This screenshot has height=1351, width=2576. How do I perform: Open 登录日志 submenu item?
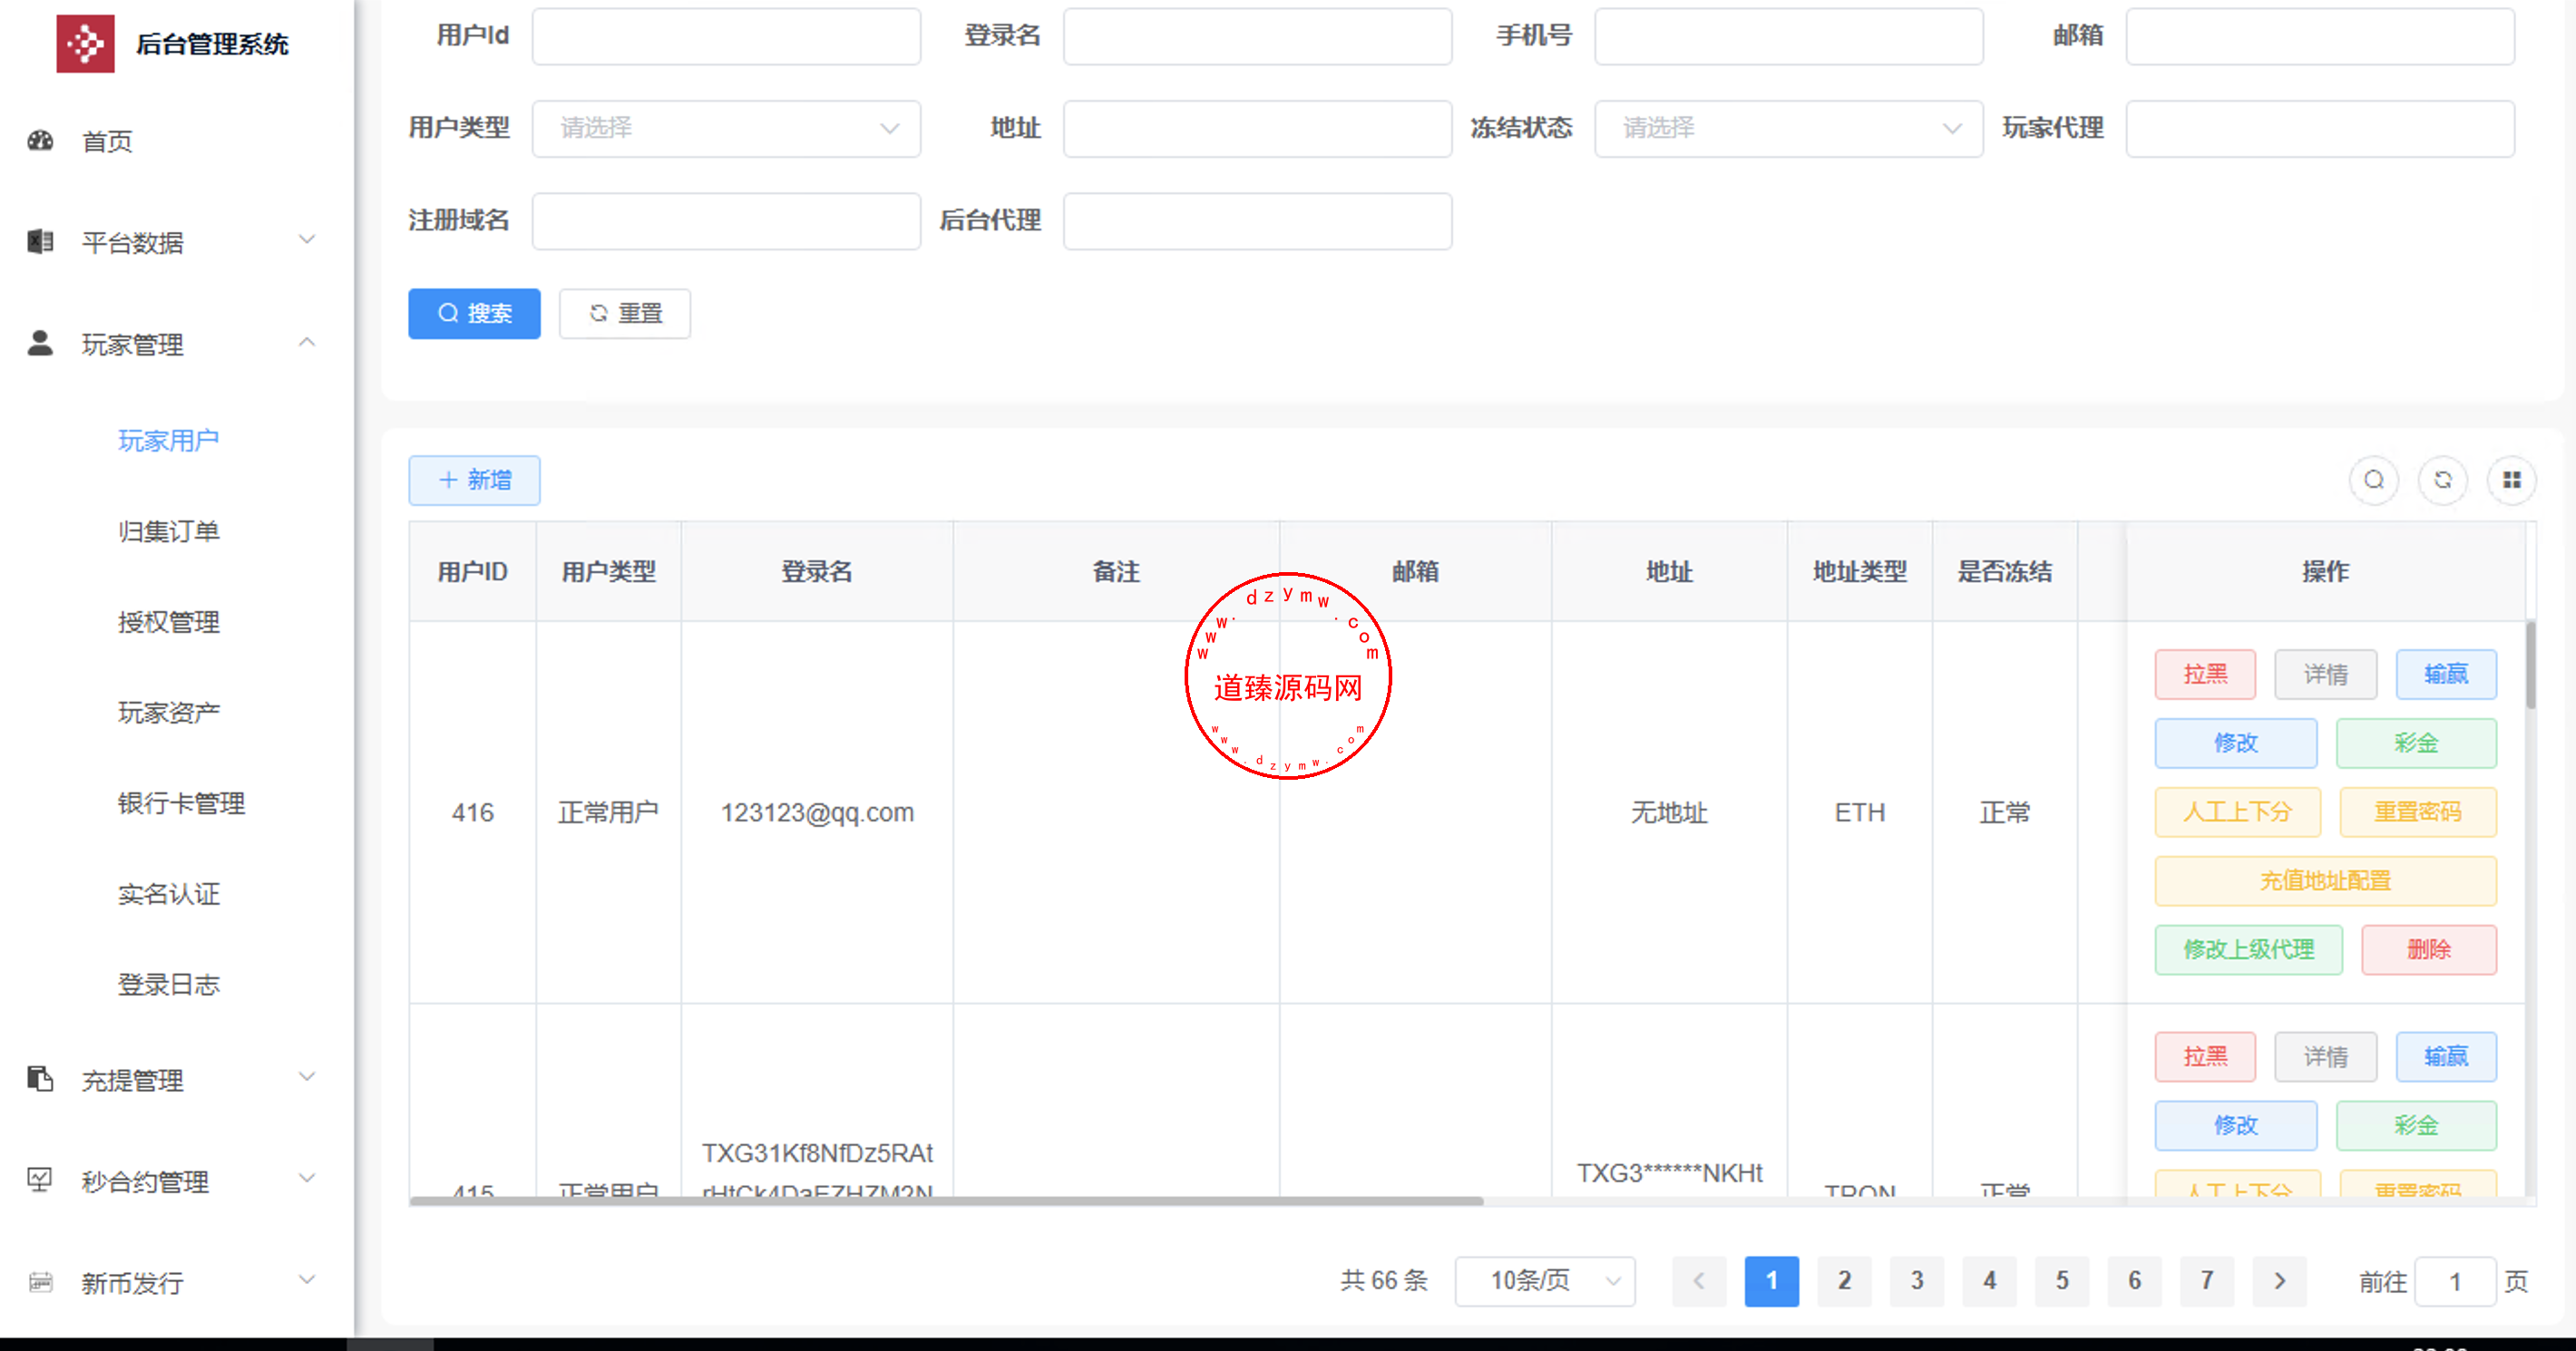pos(169,984)
